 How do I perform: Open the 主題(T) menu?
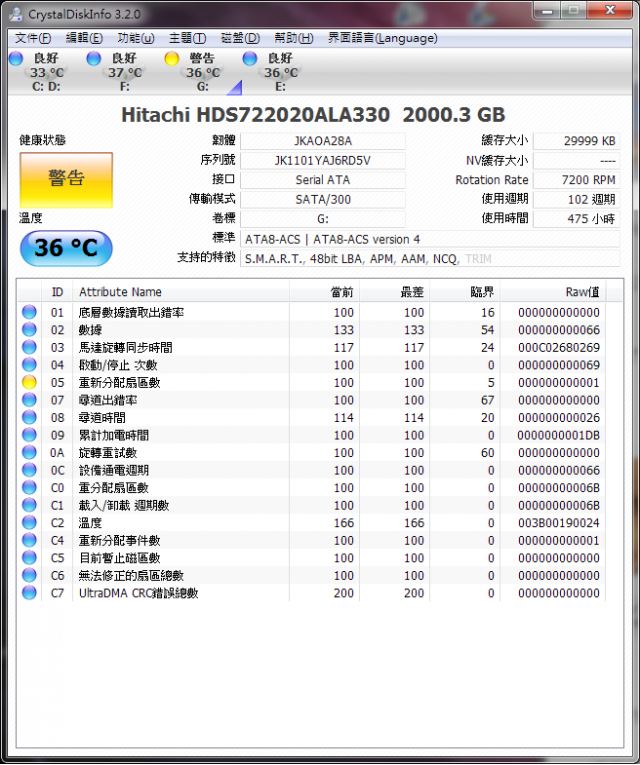[187, 38]
